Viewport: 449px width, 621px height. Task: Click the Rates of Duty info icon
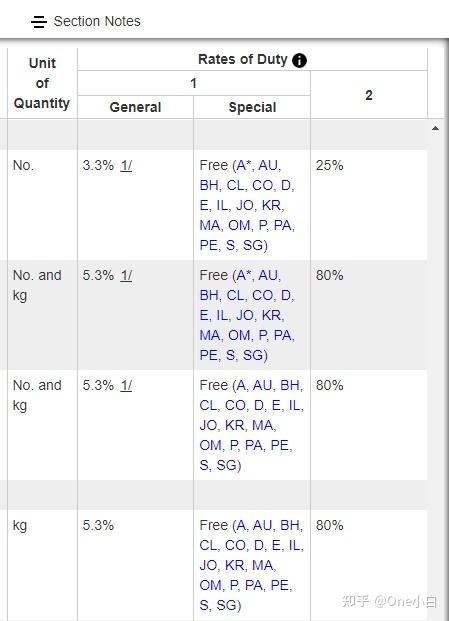(x=299, y=60)
